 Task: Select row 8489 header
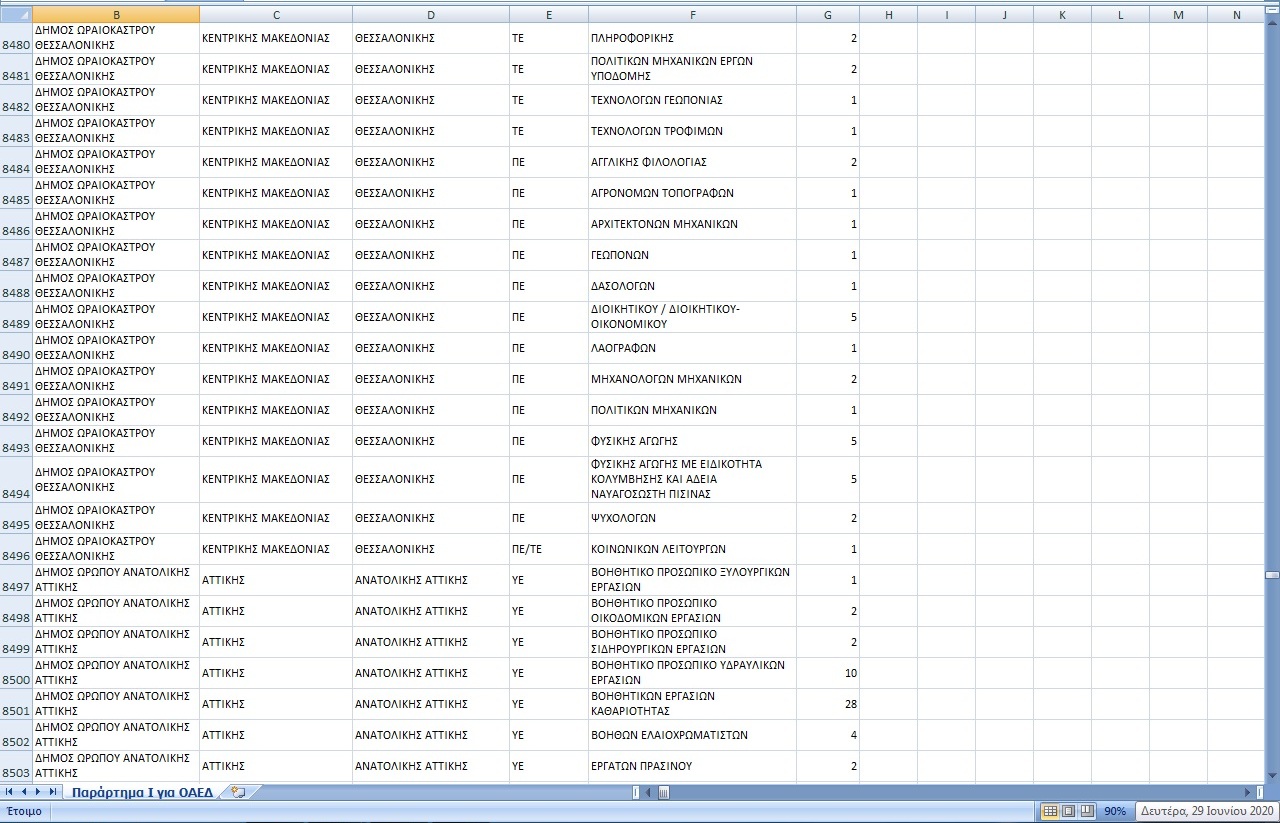[x=16, y=317]
